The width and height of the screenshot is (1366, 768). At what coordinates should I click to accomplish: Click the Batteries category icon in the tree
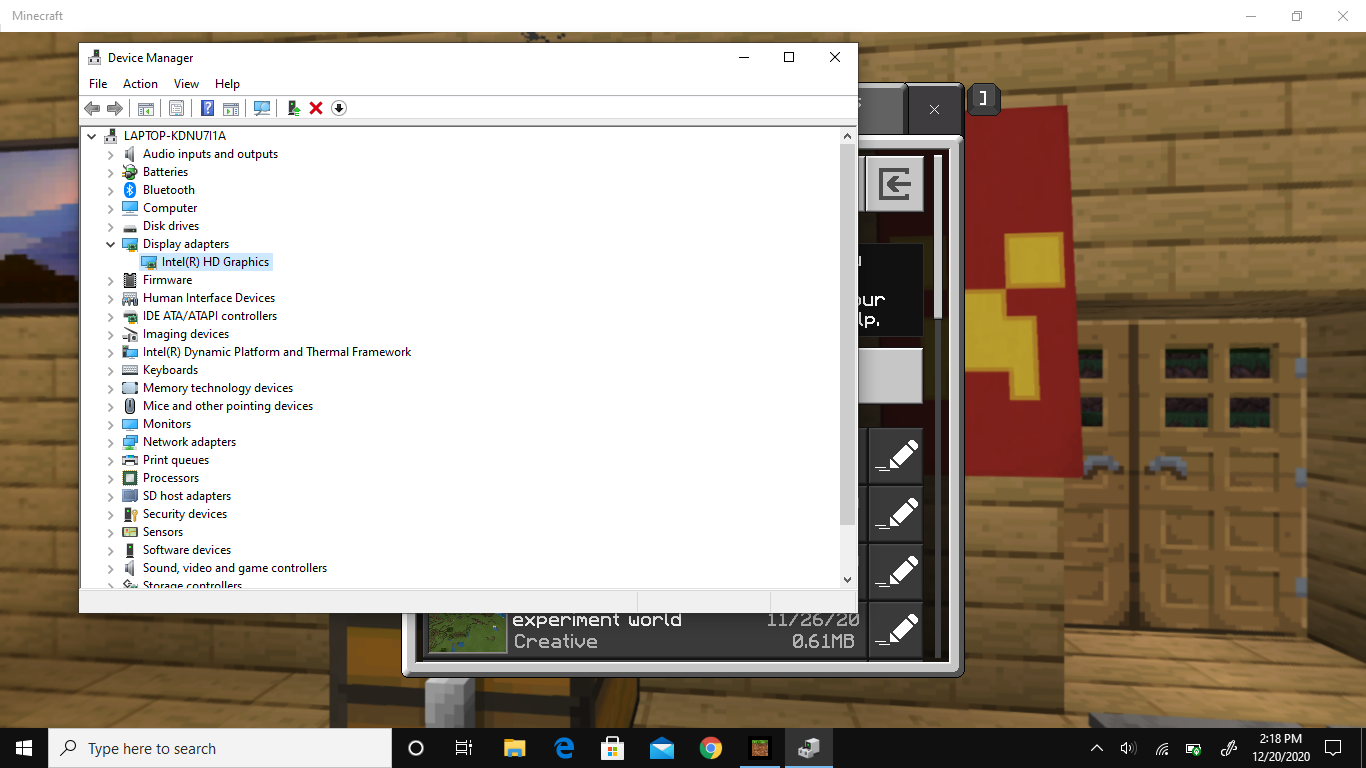click(130, 172)
